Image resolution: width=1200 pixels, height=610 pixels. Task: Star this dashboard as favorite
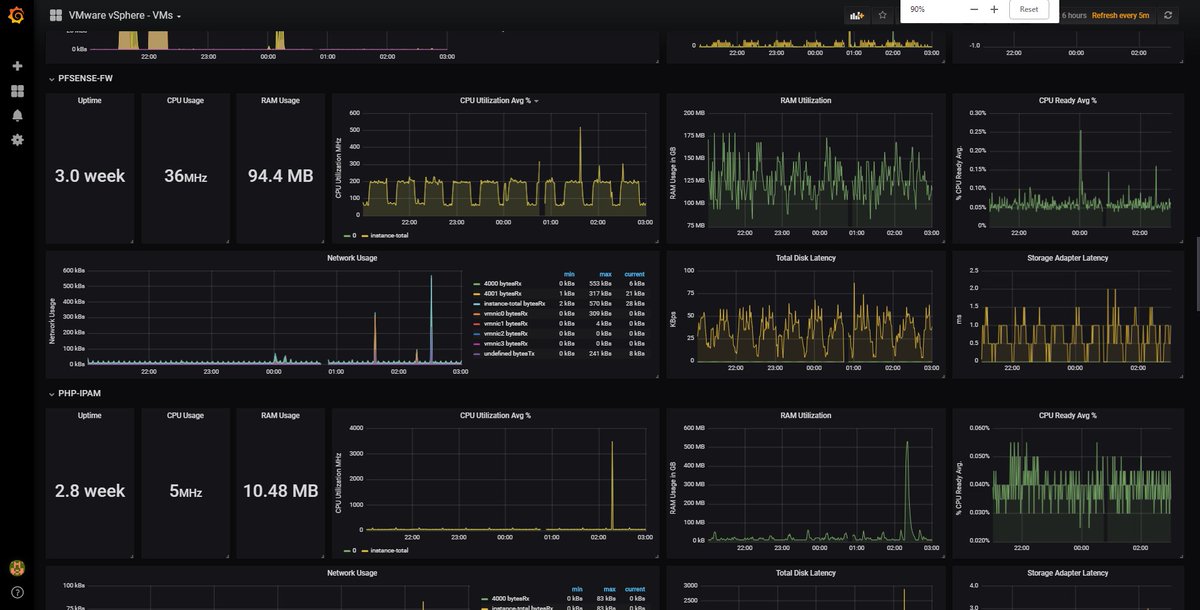(x=882, y=15)
